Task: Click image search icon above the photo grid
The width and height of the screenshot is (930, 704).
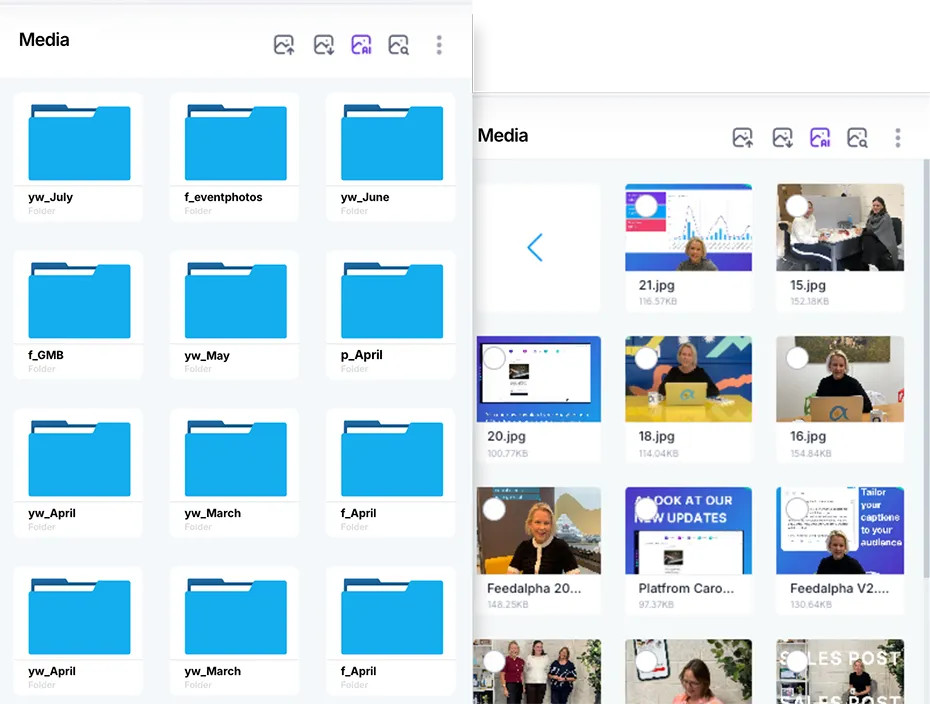Action: click(x=857, y=138)
